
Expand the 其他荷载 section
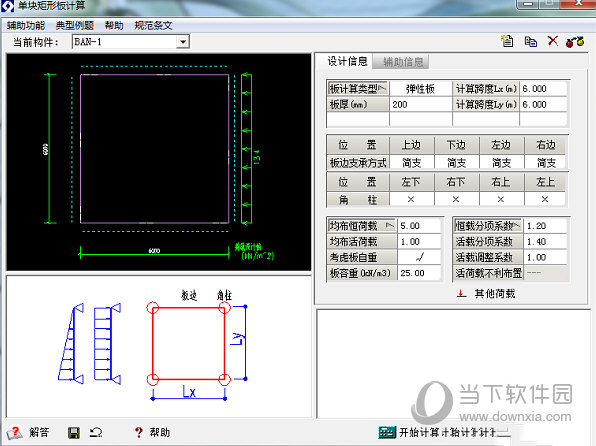tap(487, 294)
